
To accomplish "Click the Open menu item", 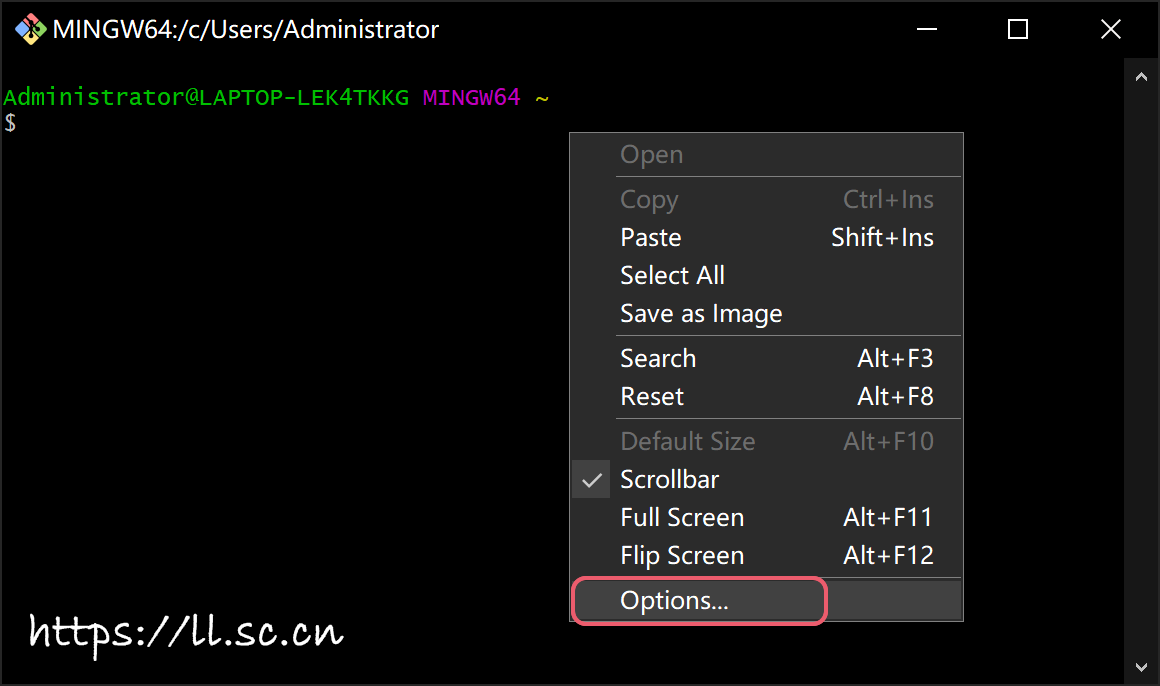I will (x=651, y=155).
